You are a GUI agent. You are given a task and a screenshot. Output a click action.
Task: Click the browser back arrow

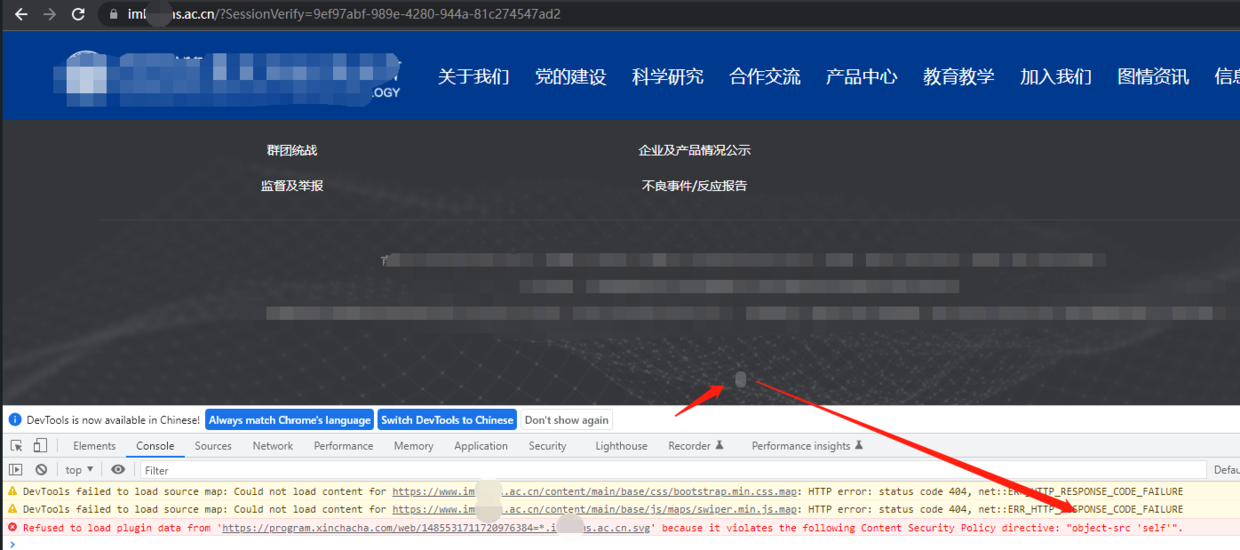(x=20, y=14)
